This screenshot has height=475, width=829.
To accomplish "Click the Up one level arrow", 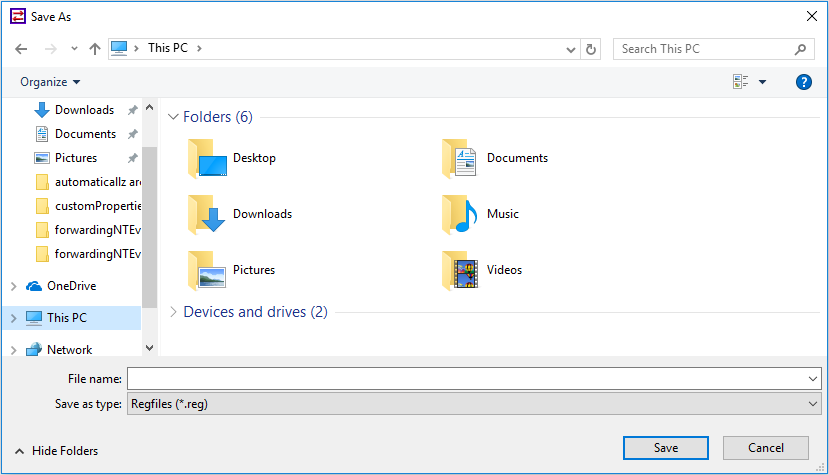I will pos(95,49).
